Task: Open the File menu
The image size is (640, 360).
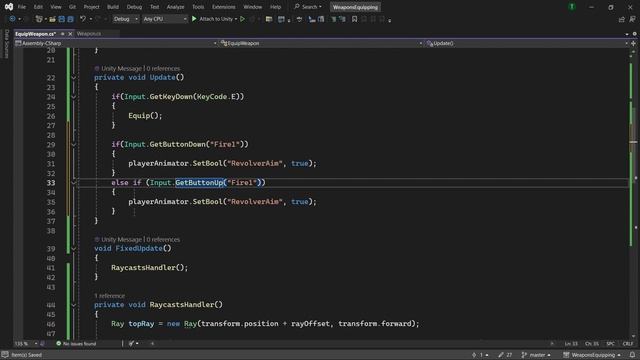Action: pyautogui.click(x=22, y=7)
